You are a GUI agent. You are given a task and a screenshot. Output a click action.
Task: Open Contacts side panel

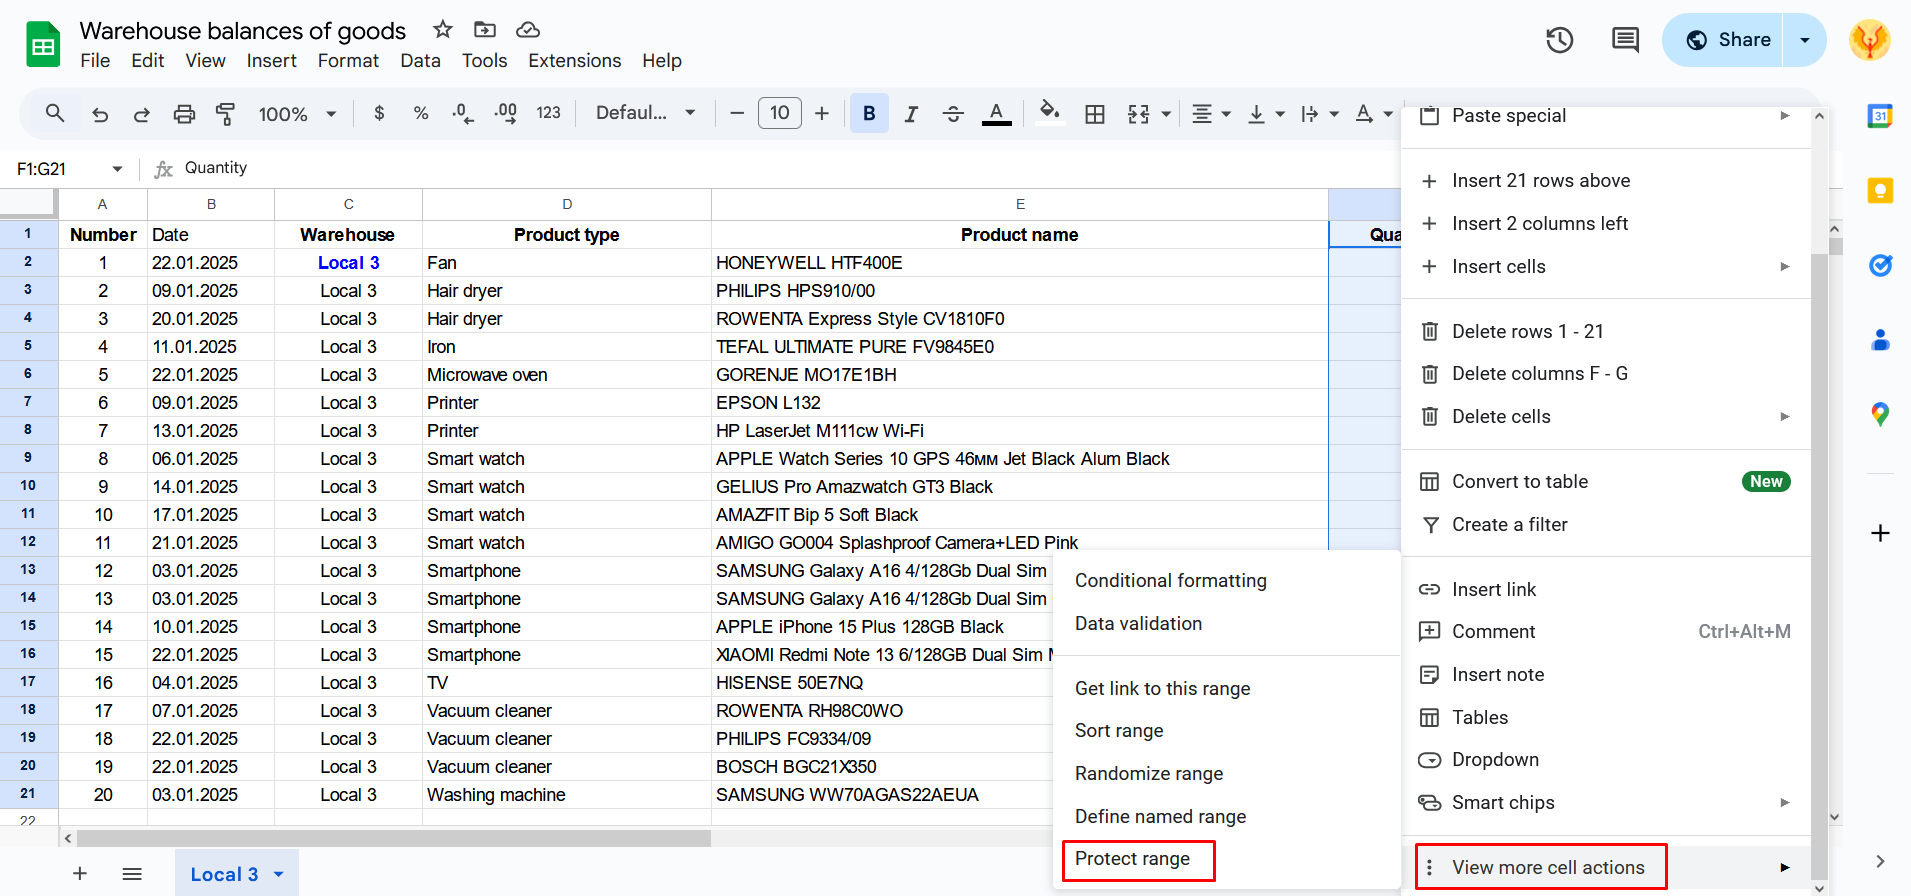(1880, 340)
